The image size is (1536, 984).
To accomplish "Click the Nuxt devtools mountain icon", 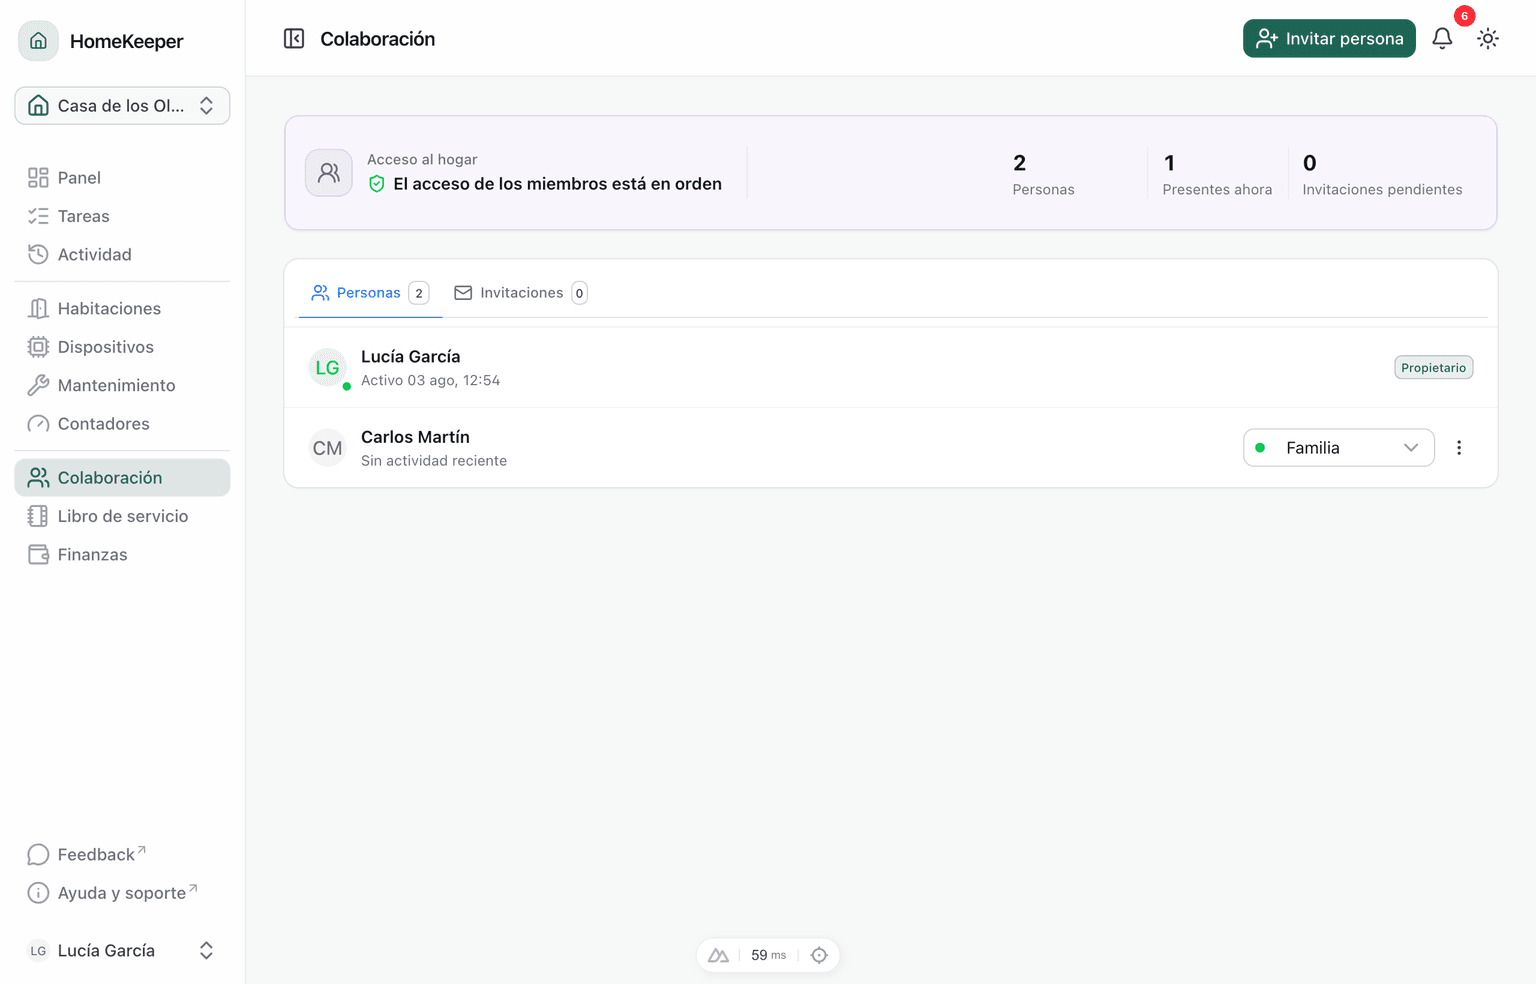I will pos(718,955).
